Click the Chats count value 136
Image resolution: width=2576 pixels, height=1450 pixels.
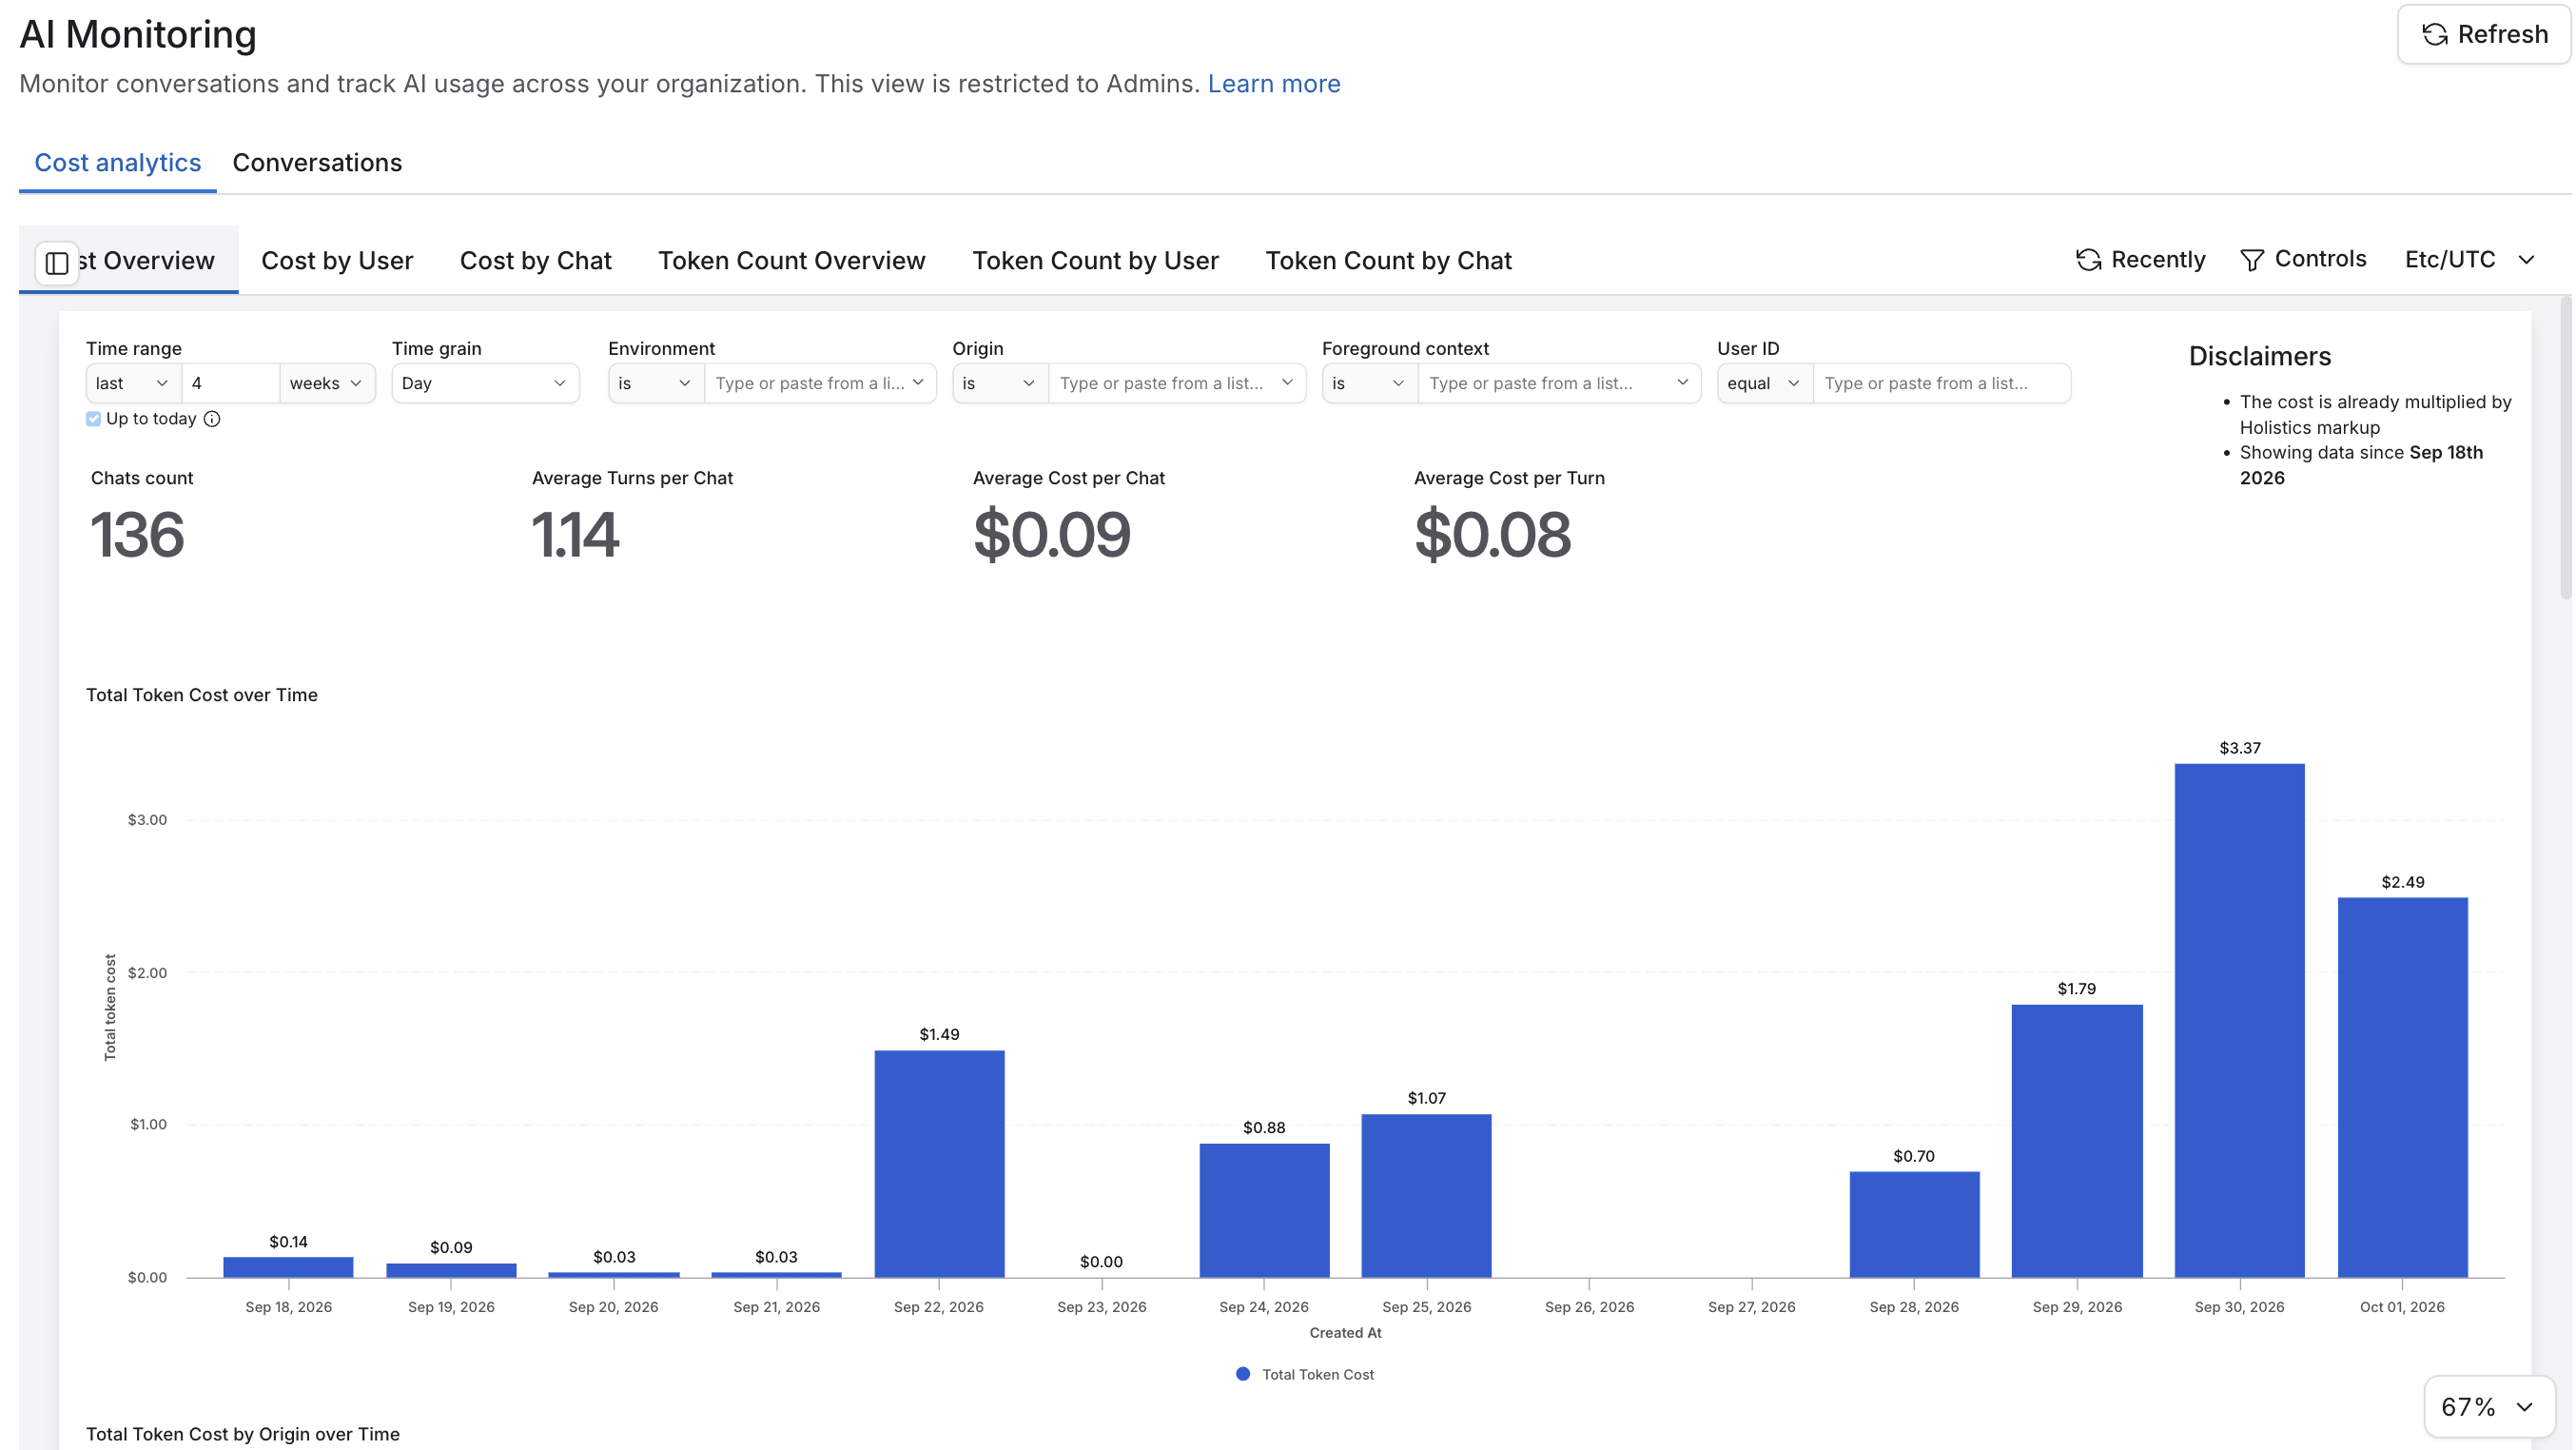(137, 535)
